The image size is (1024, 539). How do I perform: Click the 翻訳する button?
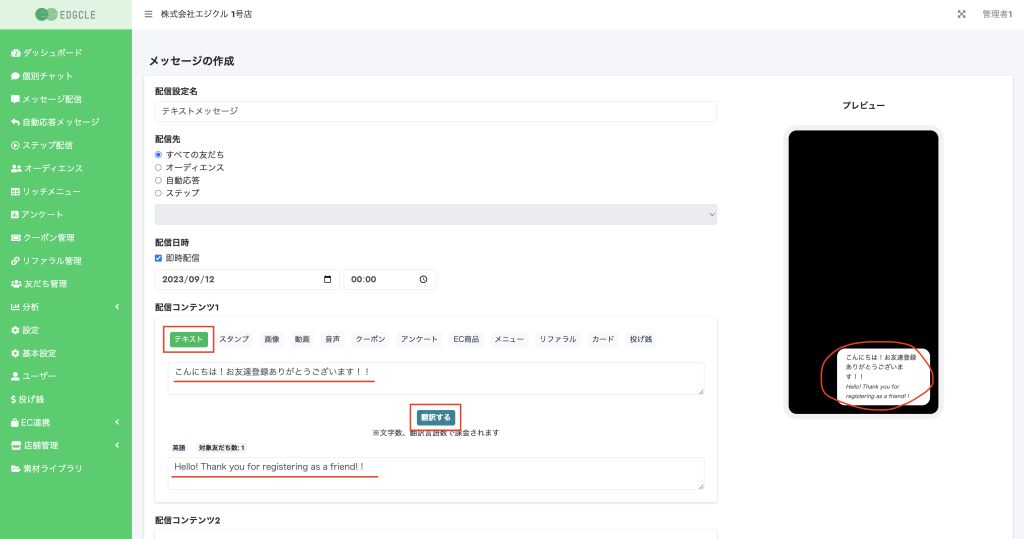coord(436,417)
